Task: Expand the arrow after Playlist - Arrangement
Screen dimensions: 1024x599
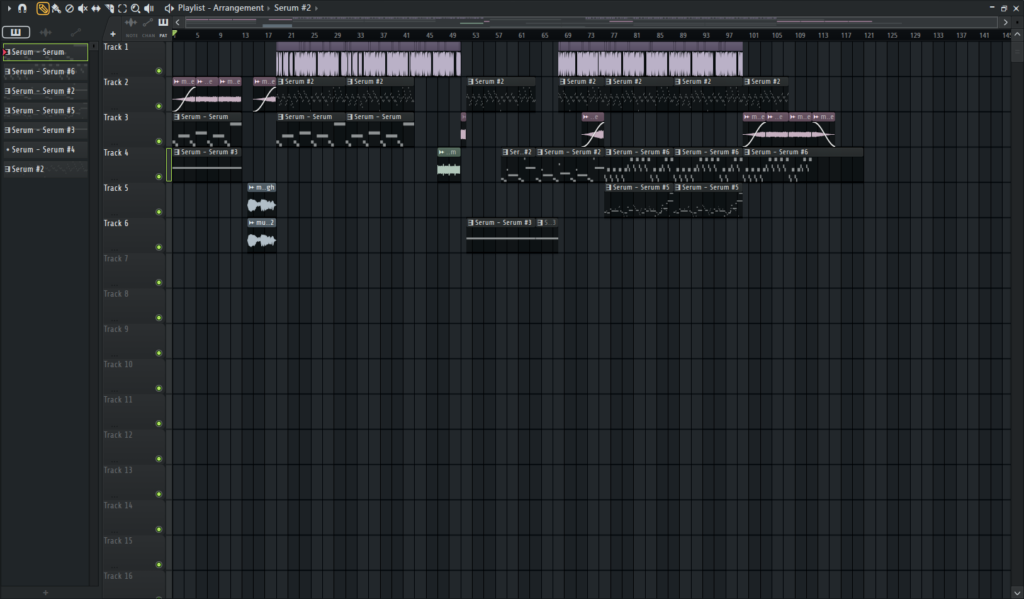Action: (269, 8)
